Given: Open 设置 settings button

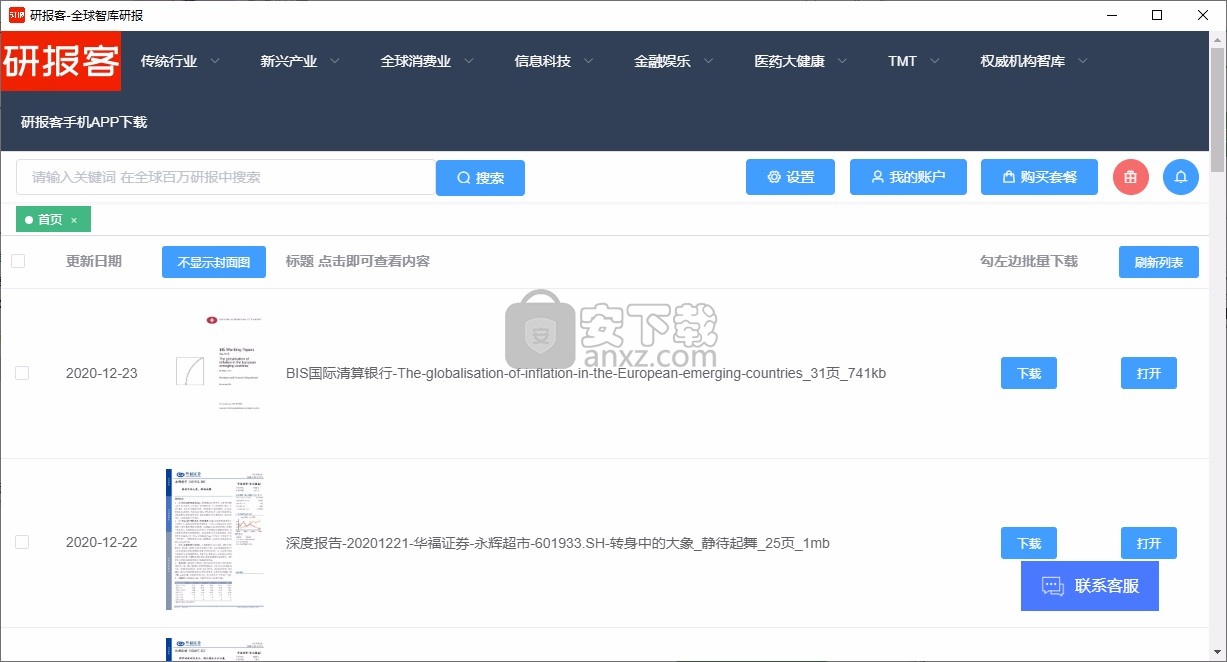Looking at the screenshot, I should pos(790,177).
